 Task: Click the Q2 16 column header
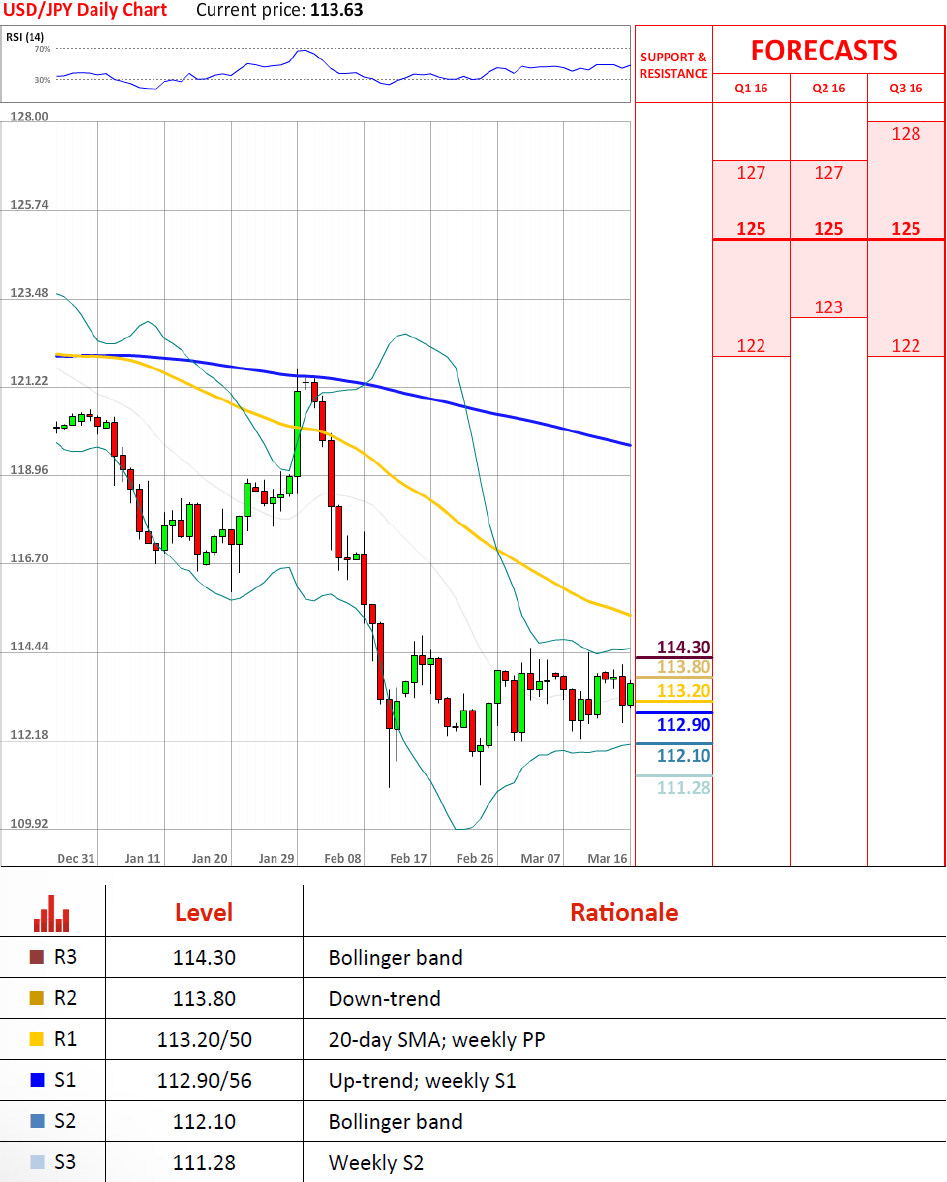829,88
